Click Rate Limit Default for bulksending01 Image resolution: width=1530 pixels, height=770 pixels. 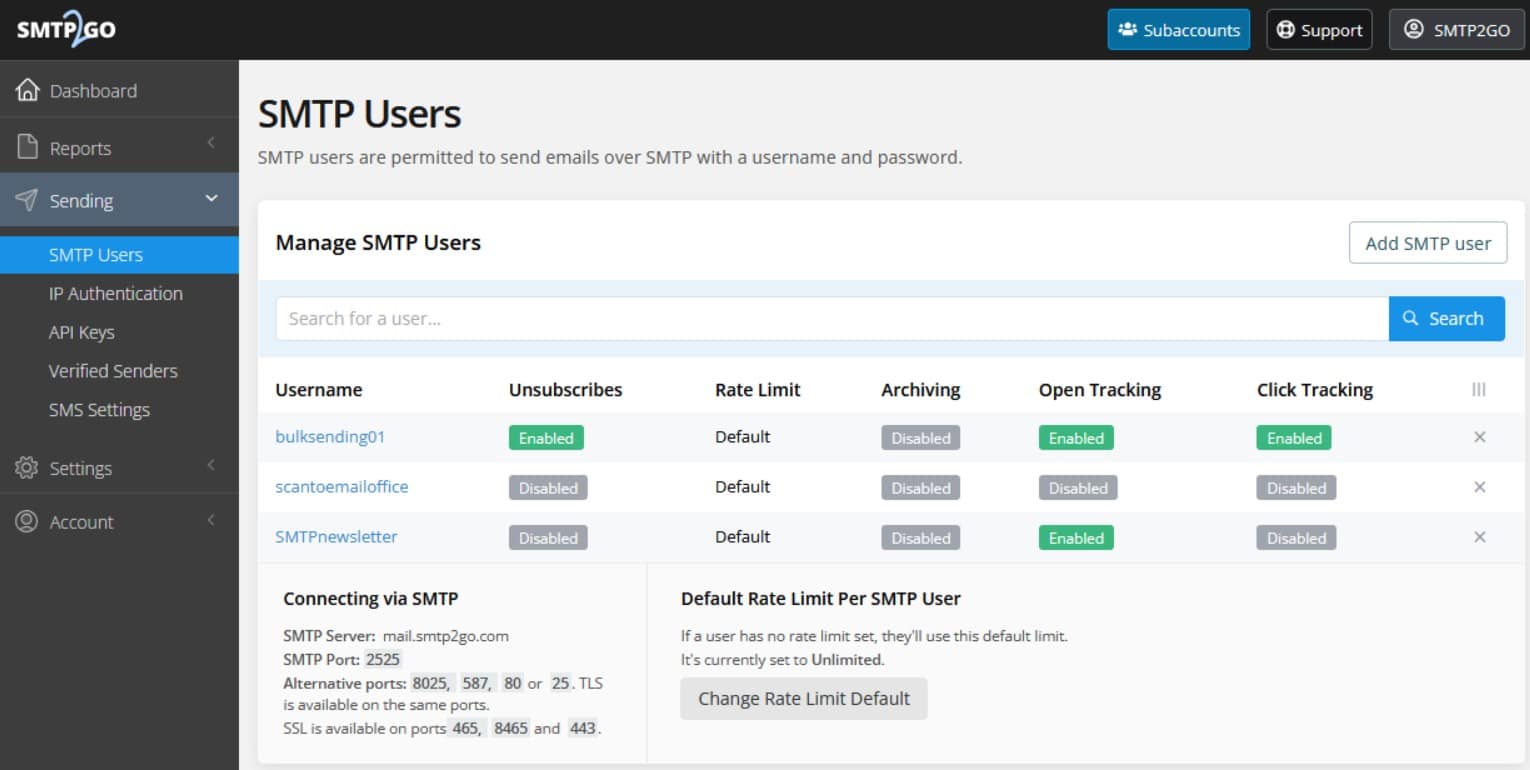[743, 437]
